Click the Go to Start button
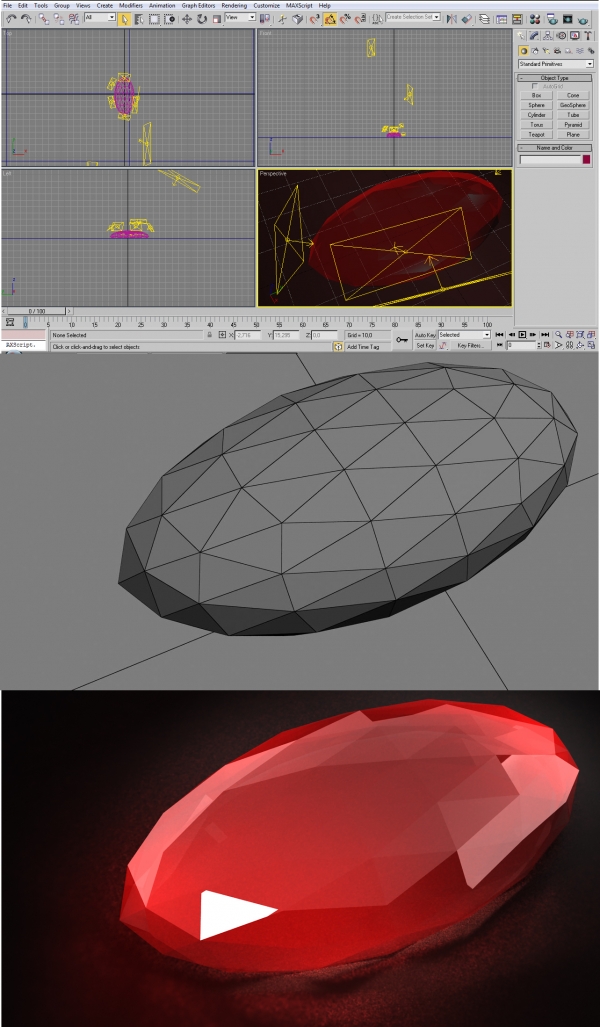This screenshot has width=600, height=1027. pos(499,335)
